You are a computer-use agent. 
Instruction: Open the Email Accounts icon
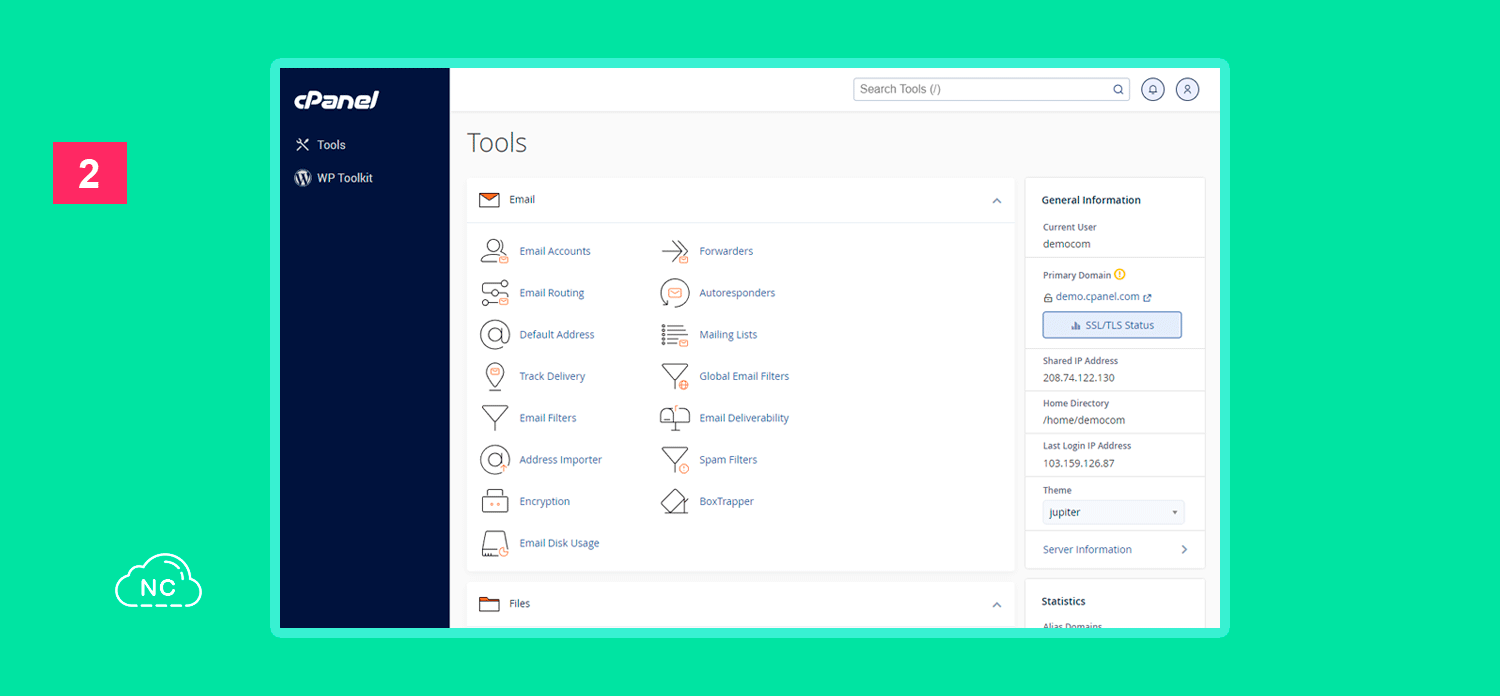pos(495,251)
